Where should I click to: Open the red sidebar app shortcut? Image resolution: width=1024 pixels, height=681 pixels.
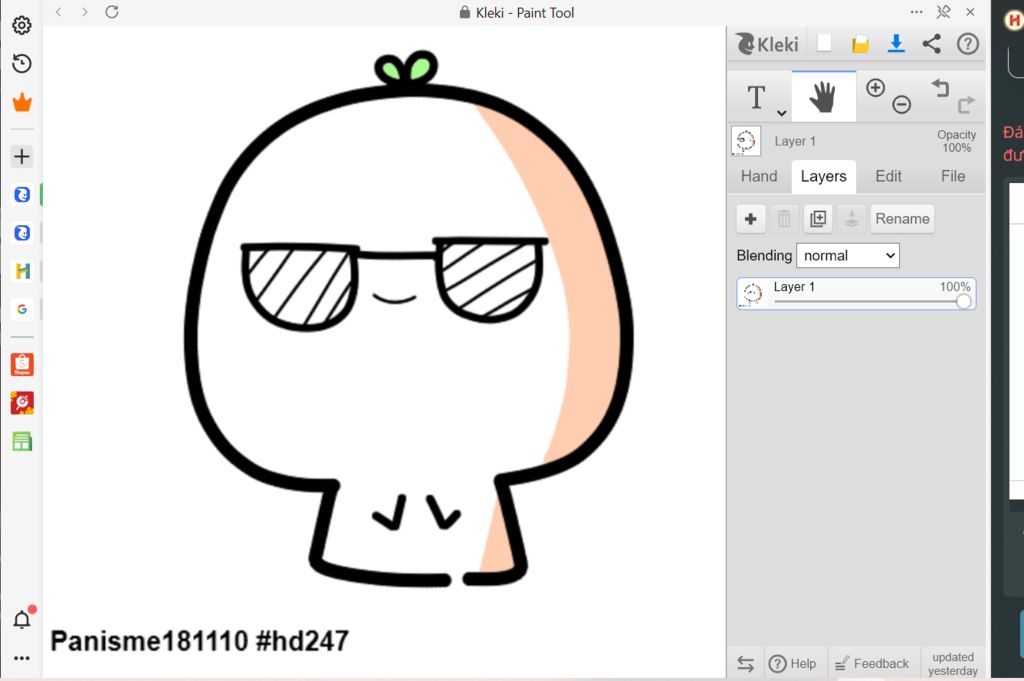click(x=22, y=403)
